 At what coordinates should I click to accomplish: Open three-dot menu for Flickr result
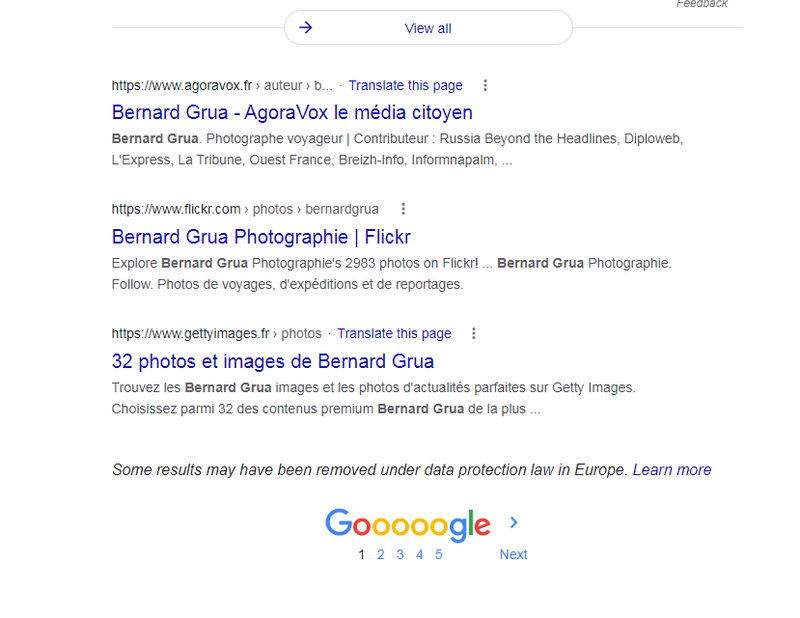click(403, 209)
